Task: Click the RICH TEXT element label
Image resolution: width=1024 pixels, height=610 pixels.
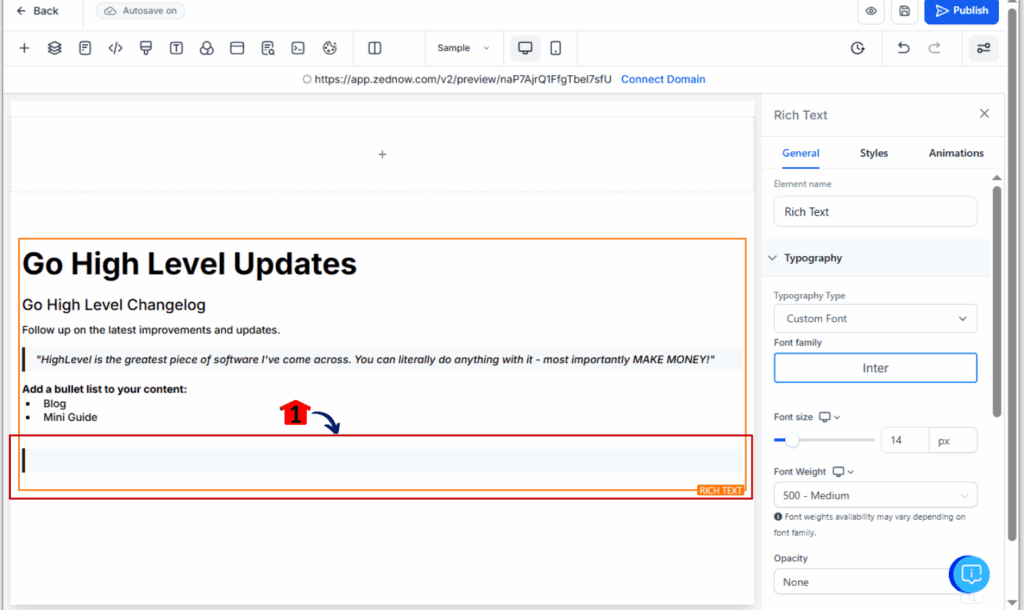Action: pyautogui.click(x=720, y=490)
